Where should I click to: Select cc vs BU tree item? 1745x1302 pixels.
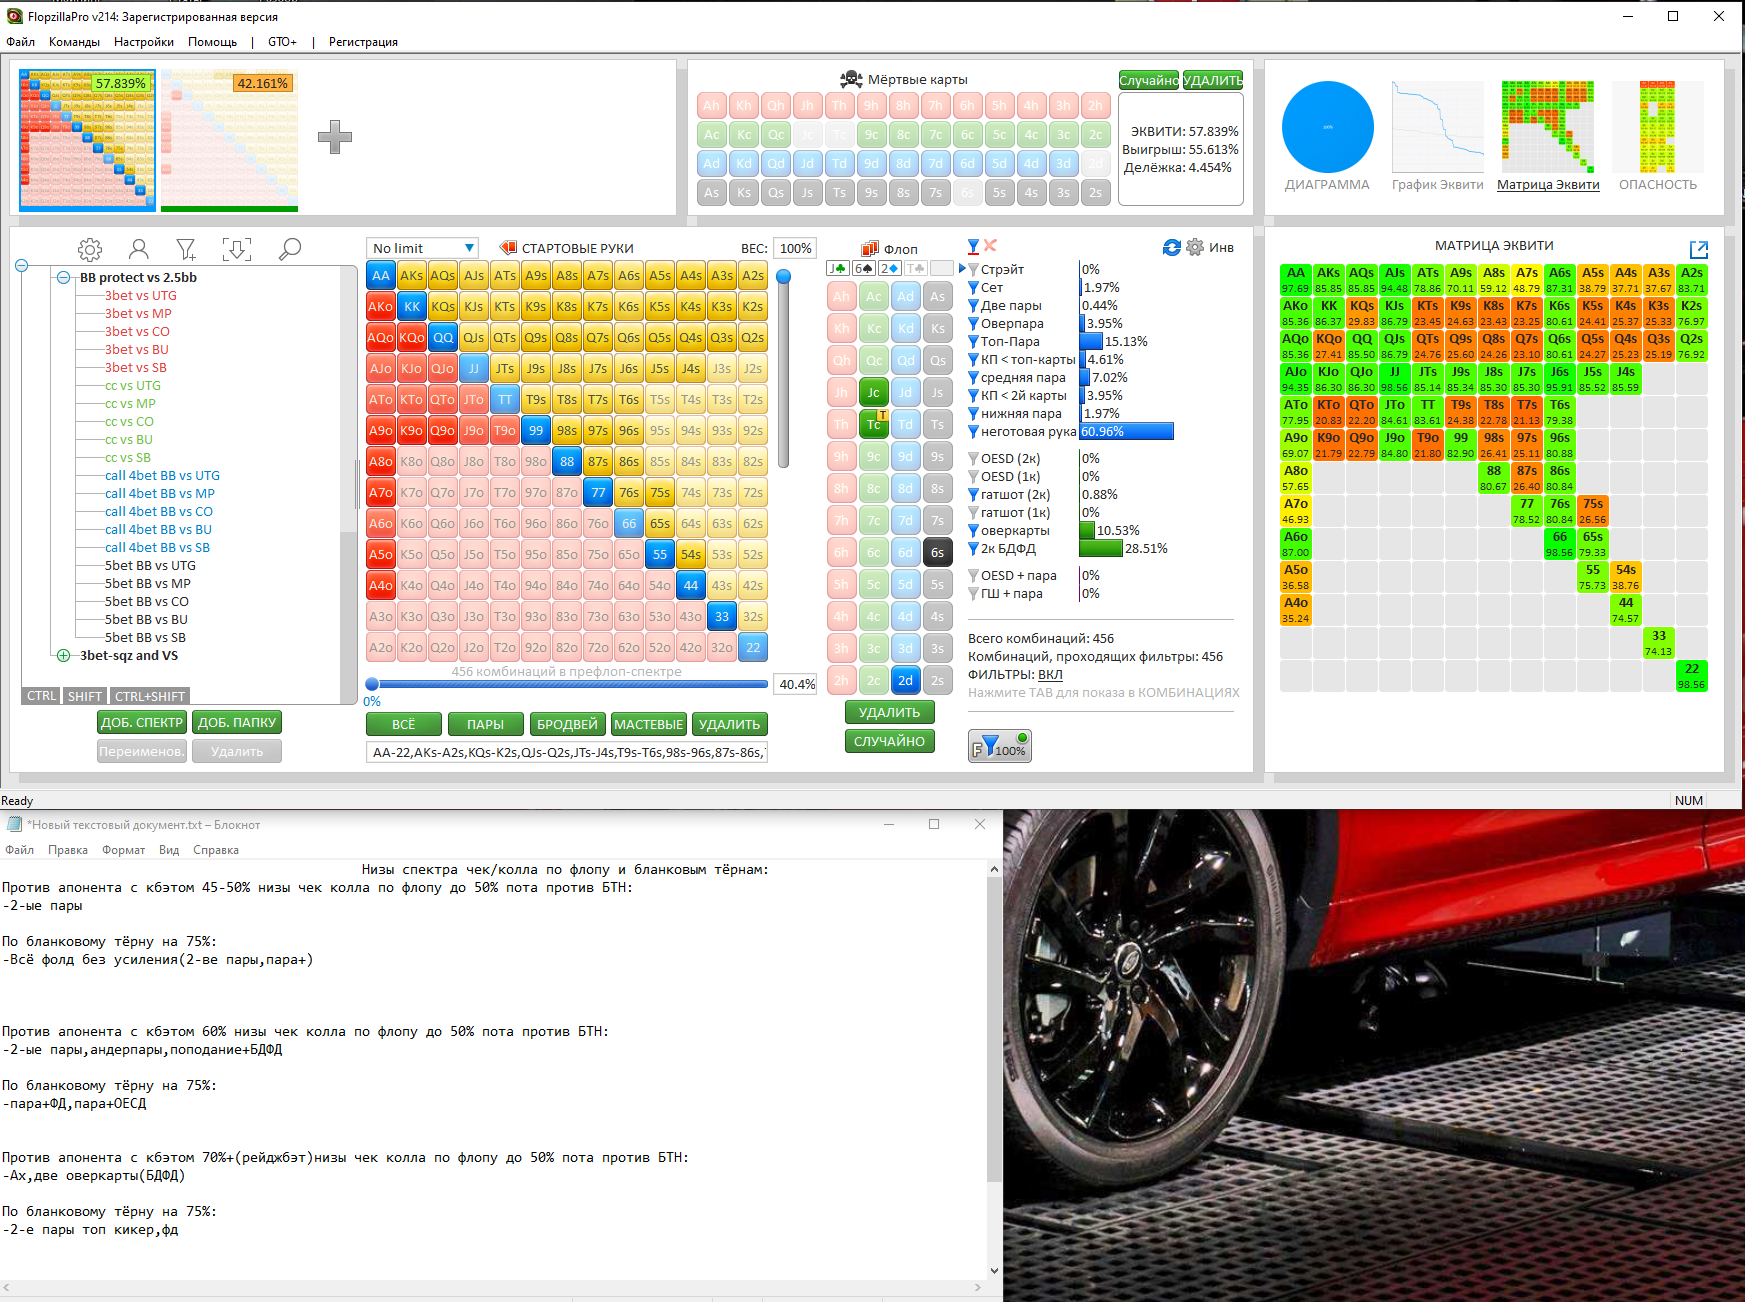point(129,440)
